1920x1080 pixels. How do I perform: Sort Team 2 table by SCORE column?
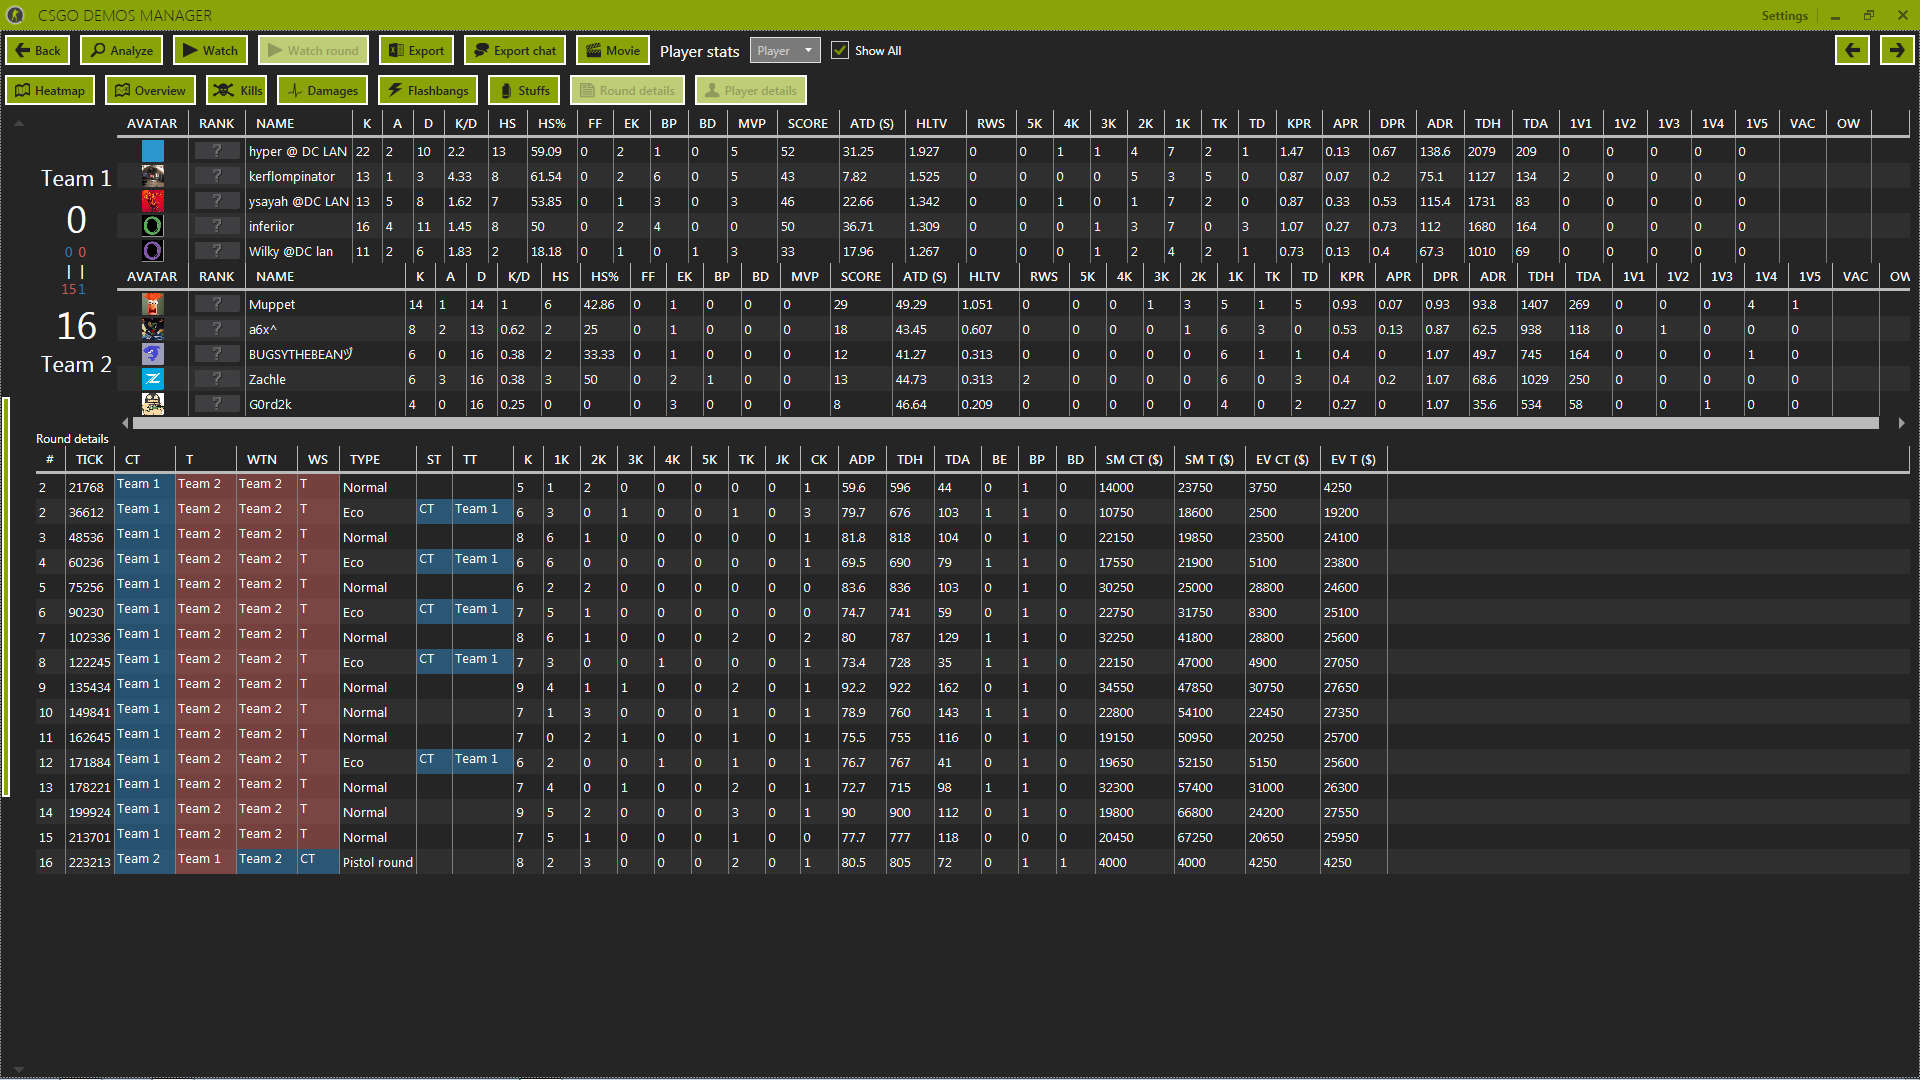[x=861, y=276]
